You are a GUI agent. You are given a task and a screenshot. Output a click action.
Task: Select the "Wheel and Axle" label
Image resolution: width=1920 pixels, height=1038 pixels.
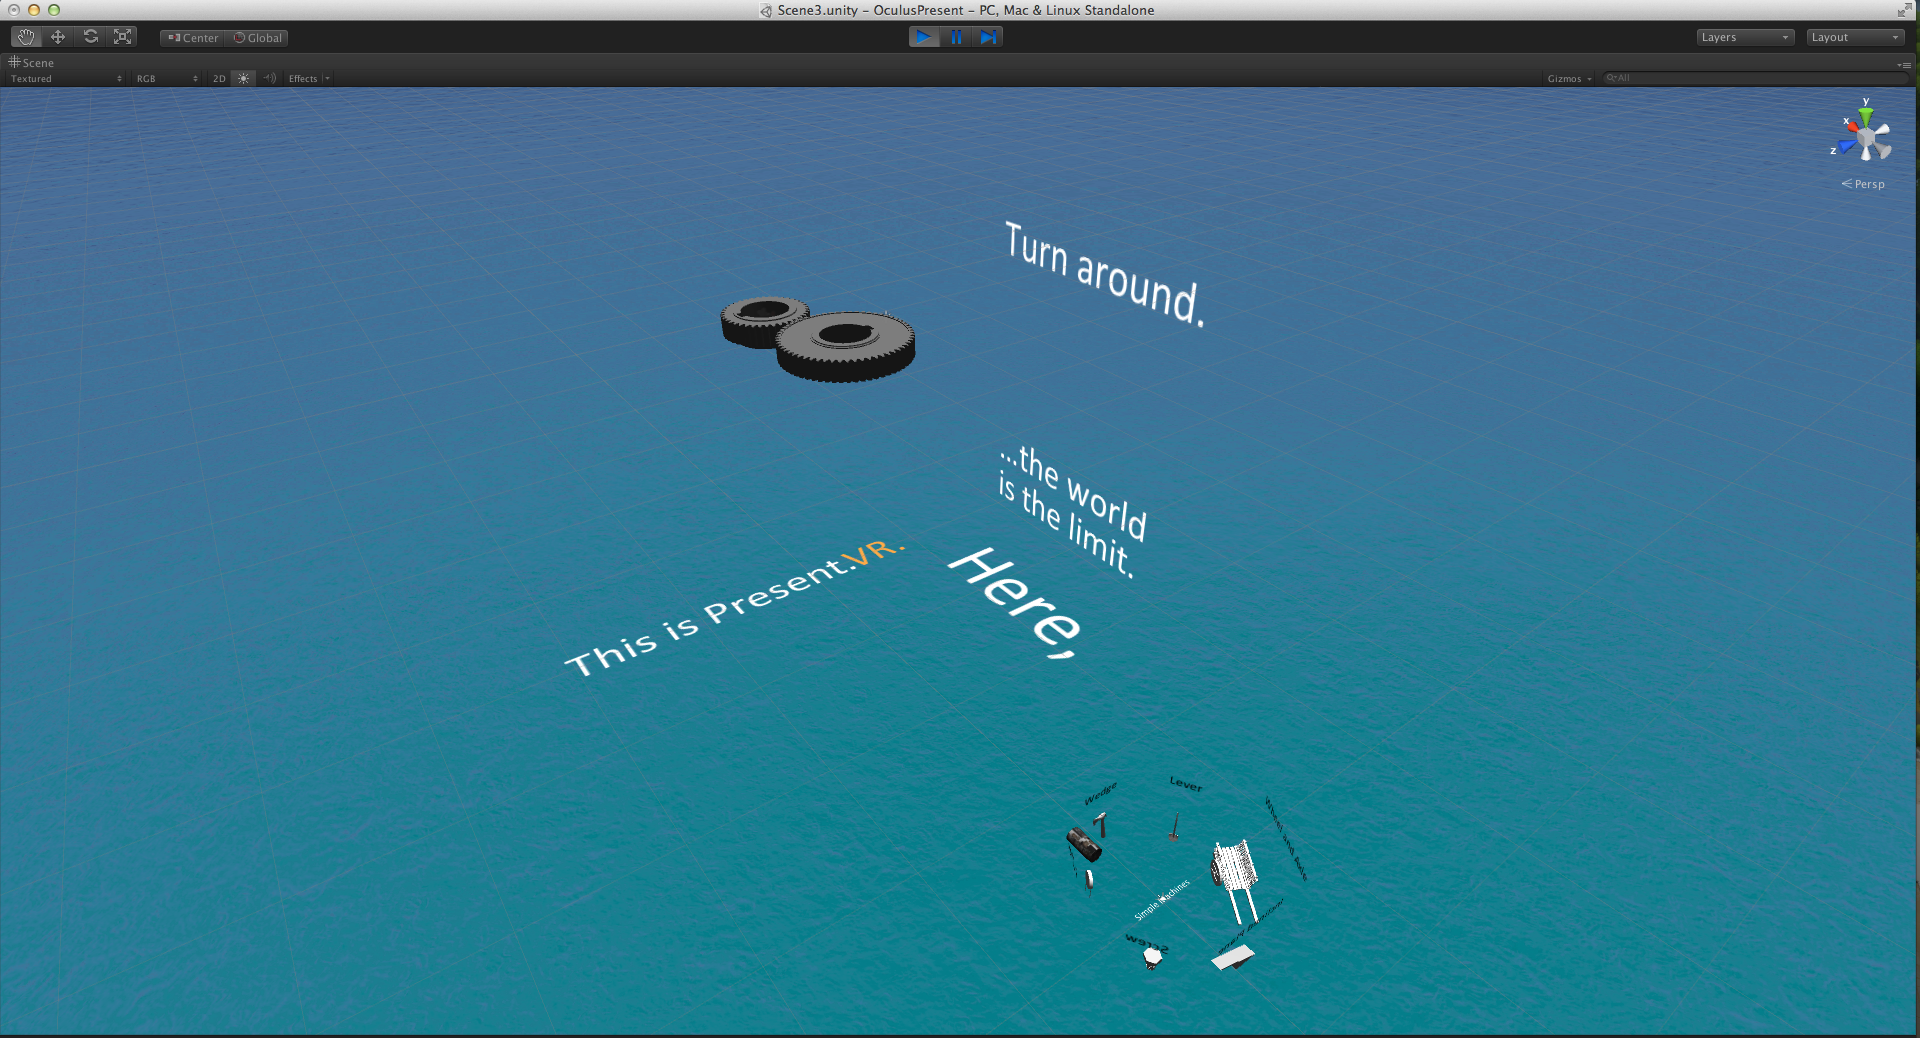tap(1286, 838)
